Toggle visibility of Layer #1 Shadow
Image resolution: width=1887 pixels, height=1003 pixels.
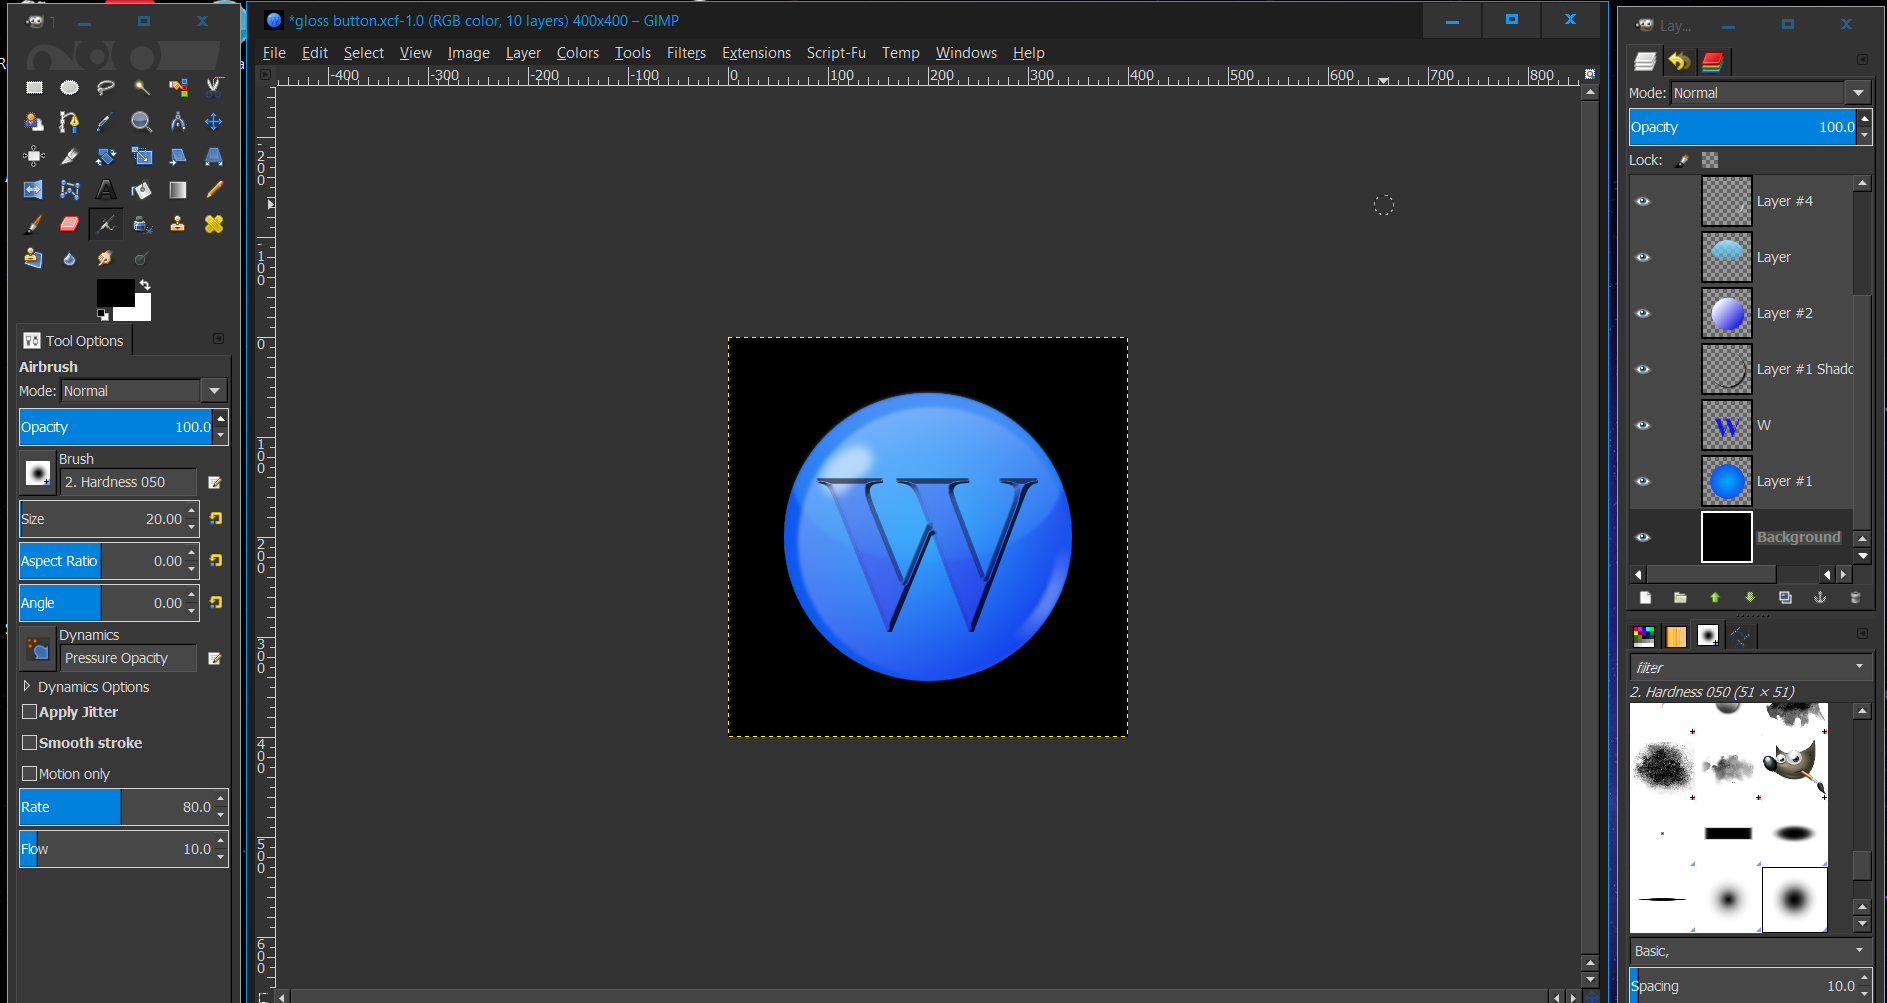point(1643,369)
